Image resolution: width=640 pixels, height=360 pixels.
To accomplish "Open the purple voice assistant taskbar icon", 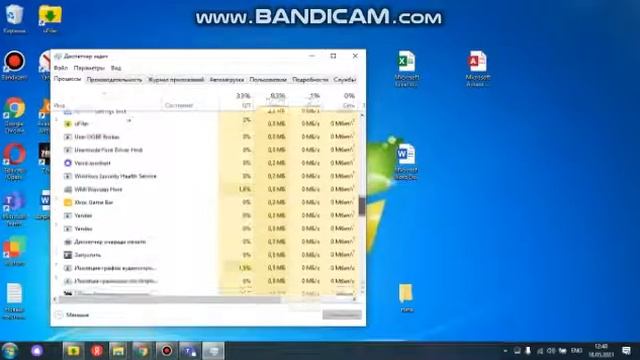I will coord(37,351).
